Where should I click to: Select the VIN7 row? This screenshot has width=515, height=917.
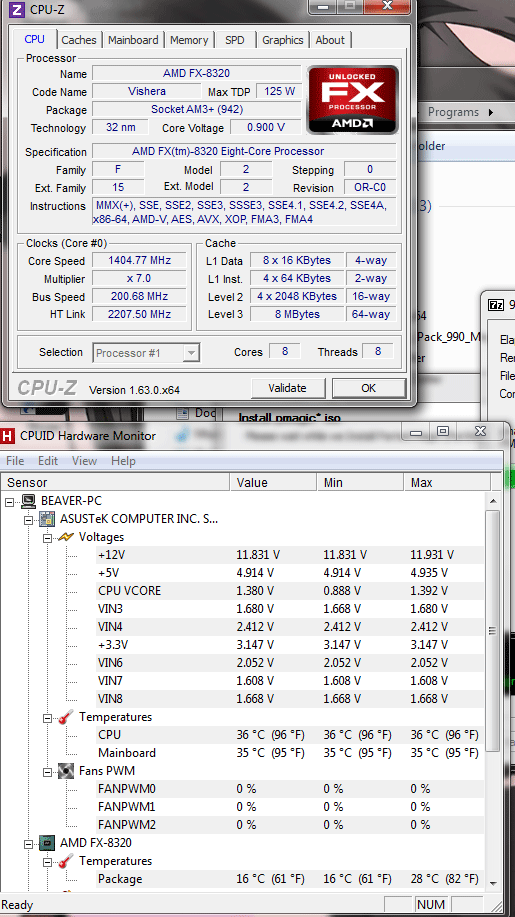pyautogui.click(x=289, y=681)
